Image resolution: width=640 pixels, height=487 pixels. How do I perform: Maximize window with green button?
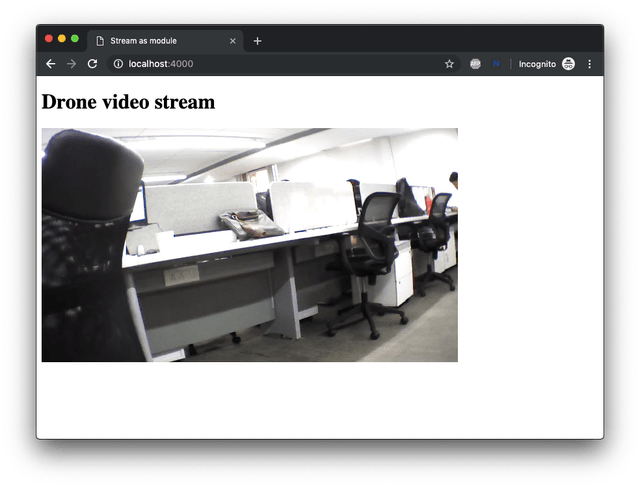click(75, 38)
